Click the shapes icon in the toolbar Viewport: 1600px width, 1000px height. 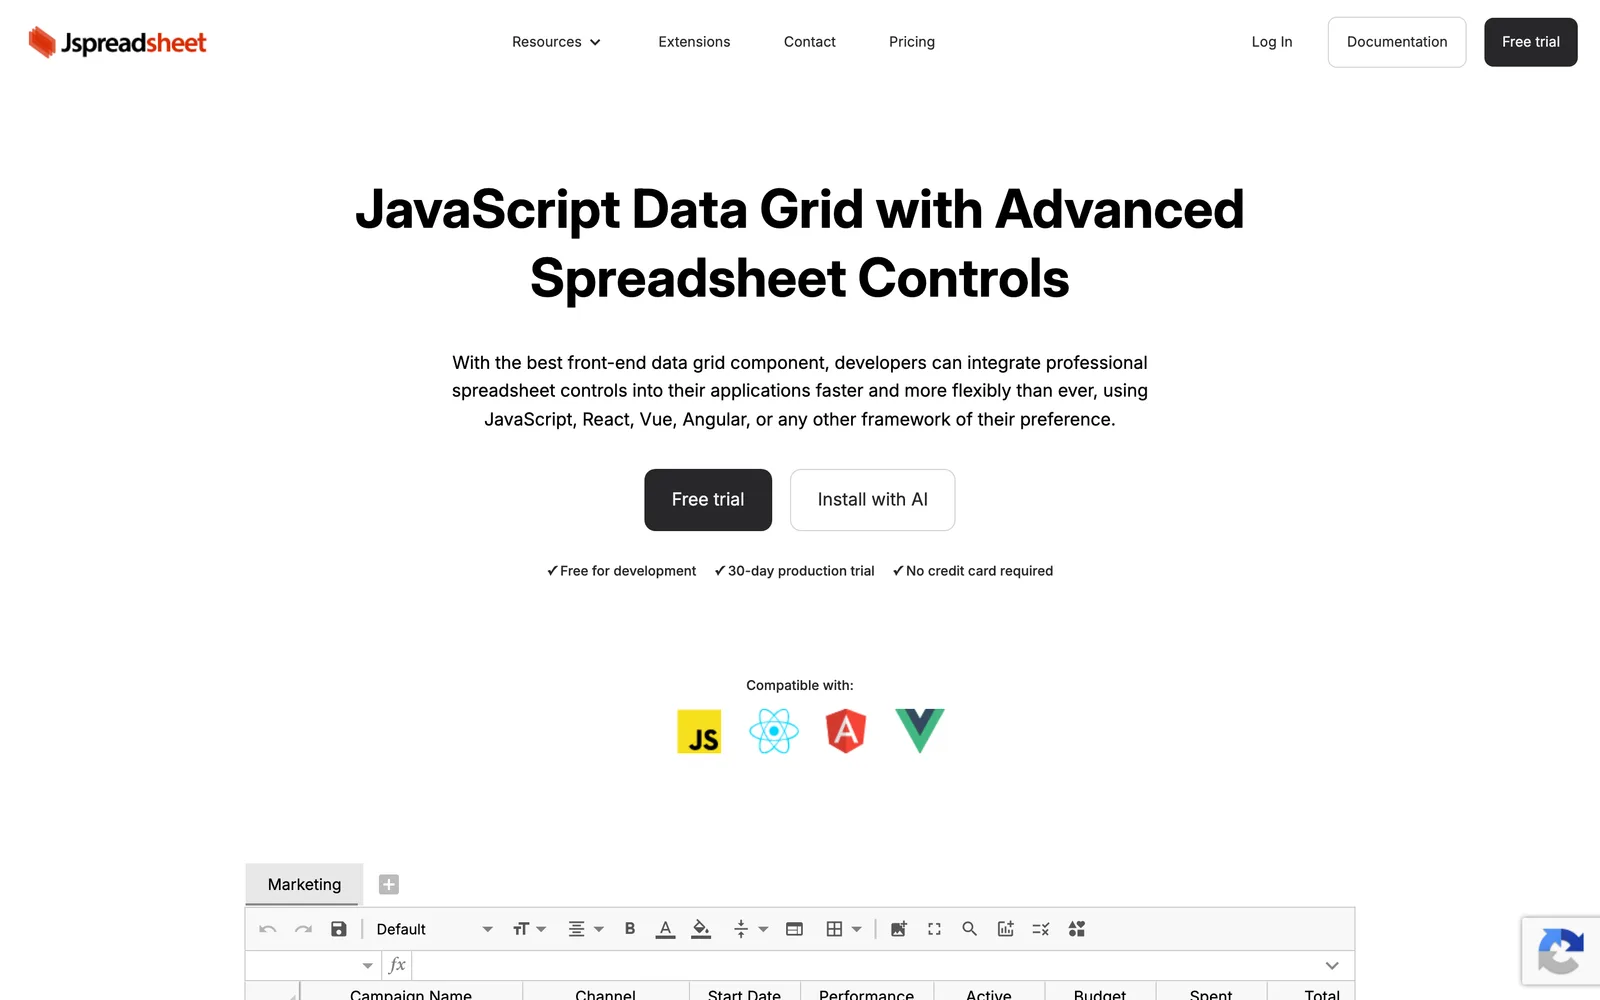coord(1077,929)
